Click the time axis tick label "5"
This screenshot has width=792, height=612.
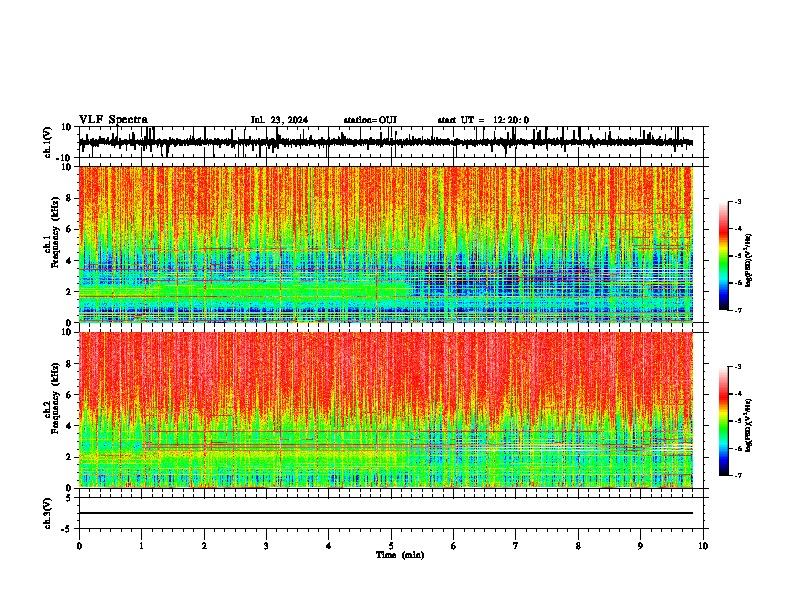click(391, 546)
